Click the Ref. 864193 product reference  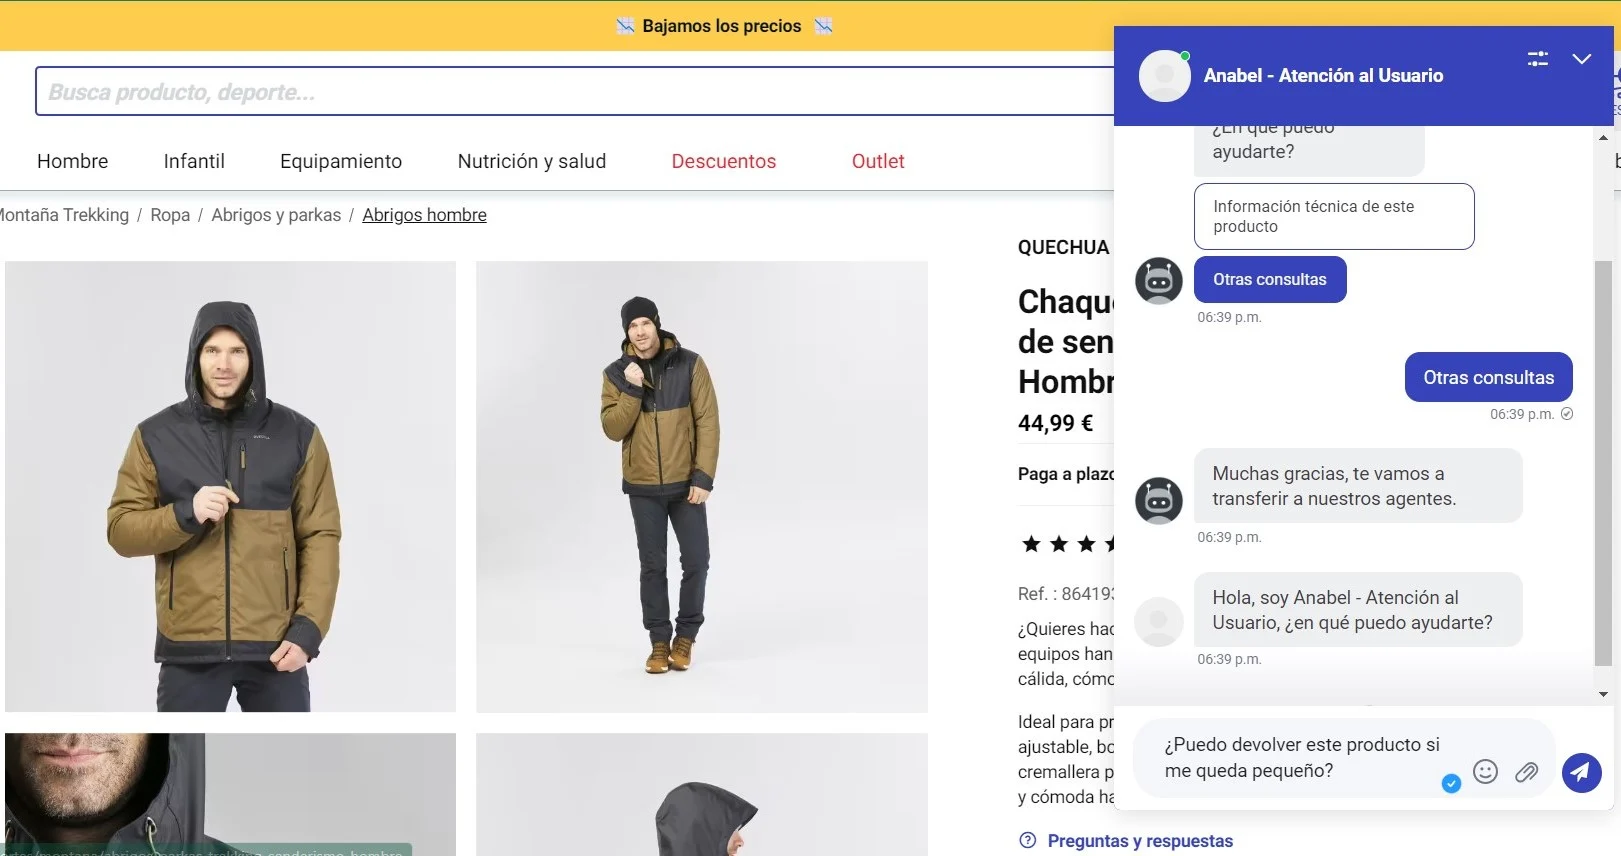click(1066, 594)
